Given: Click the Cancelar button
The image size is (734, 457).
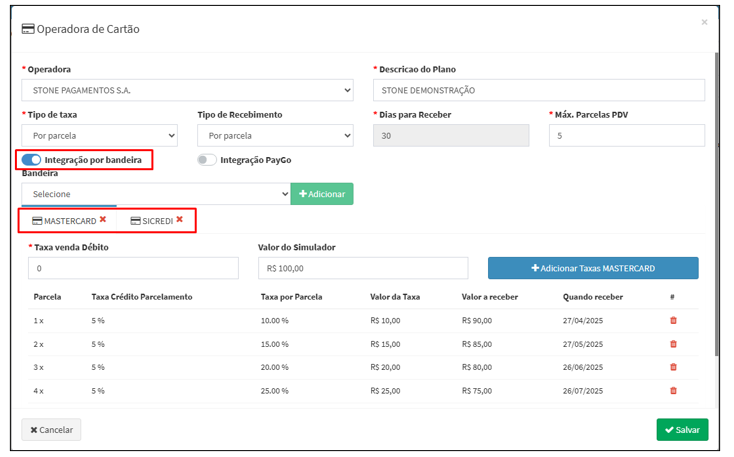Looking at the screenshot, I should pos(51,430).
